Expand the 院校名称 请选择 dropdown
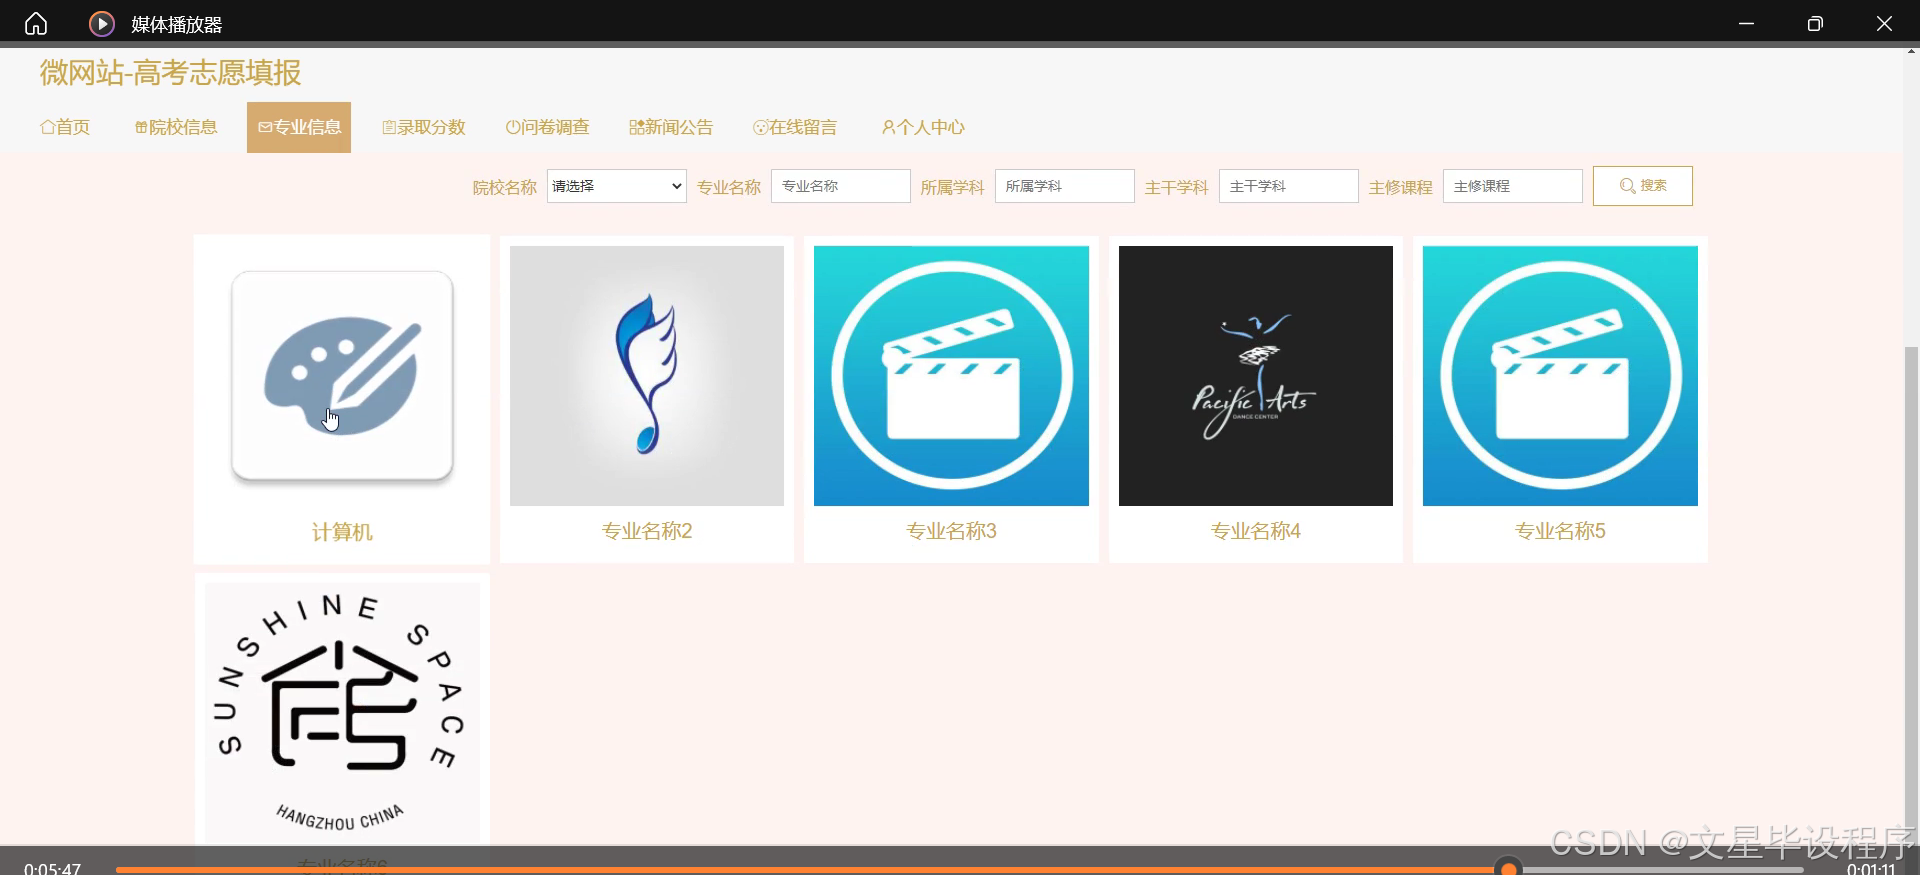 [x=617, y=186]
